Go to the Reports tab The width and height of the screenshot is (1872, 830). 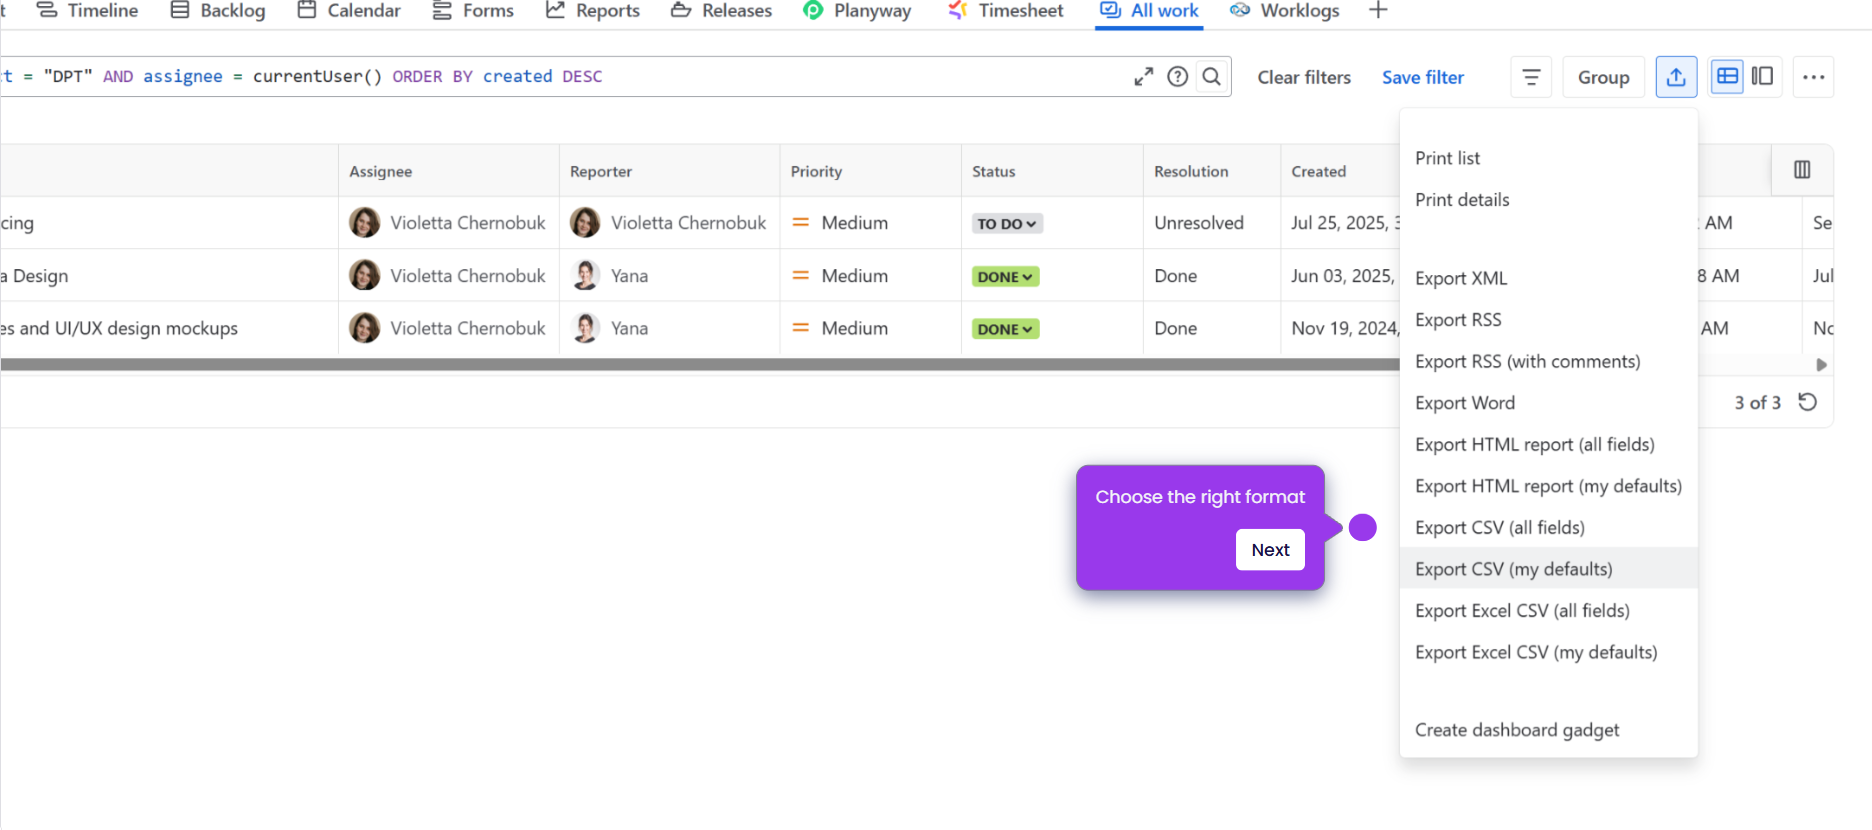[592, 11]
